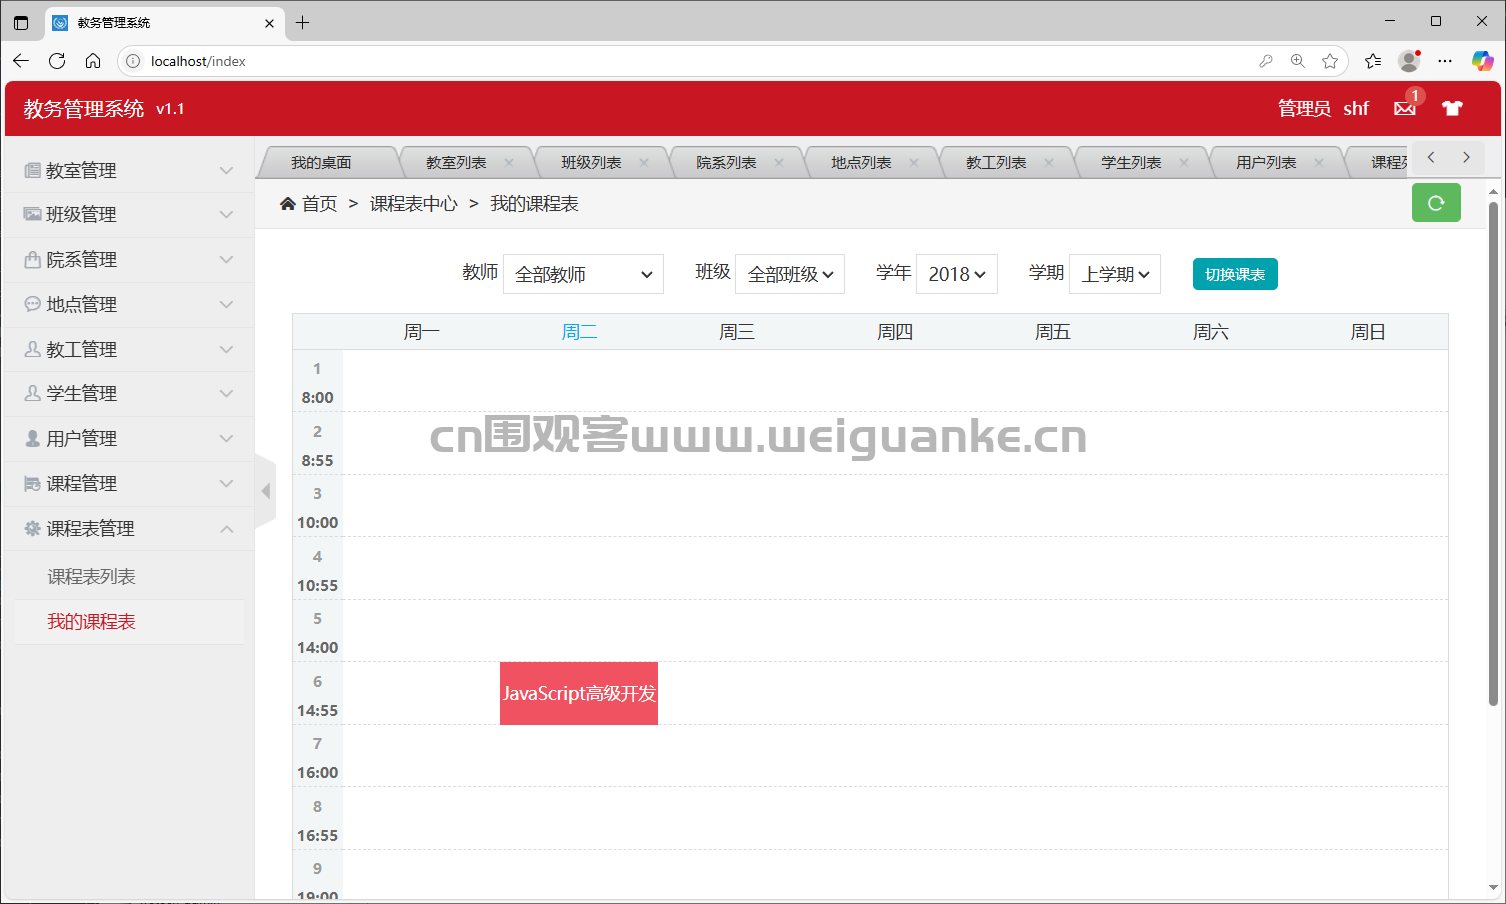The height and width of the screenshot is (904, 1506).
Task: Click the browser back arrow
Action: point(21,61)
